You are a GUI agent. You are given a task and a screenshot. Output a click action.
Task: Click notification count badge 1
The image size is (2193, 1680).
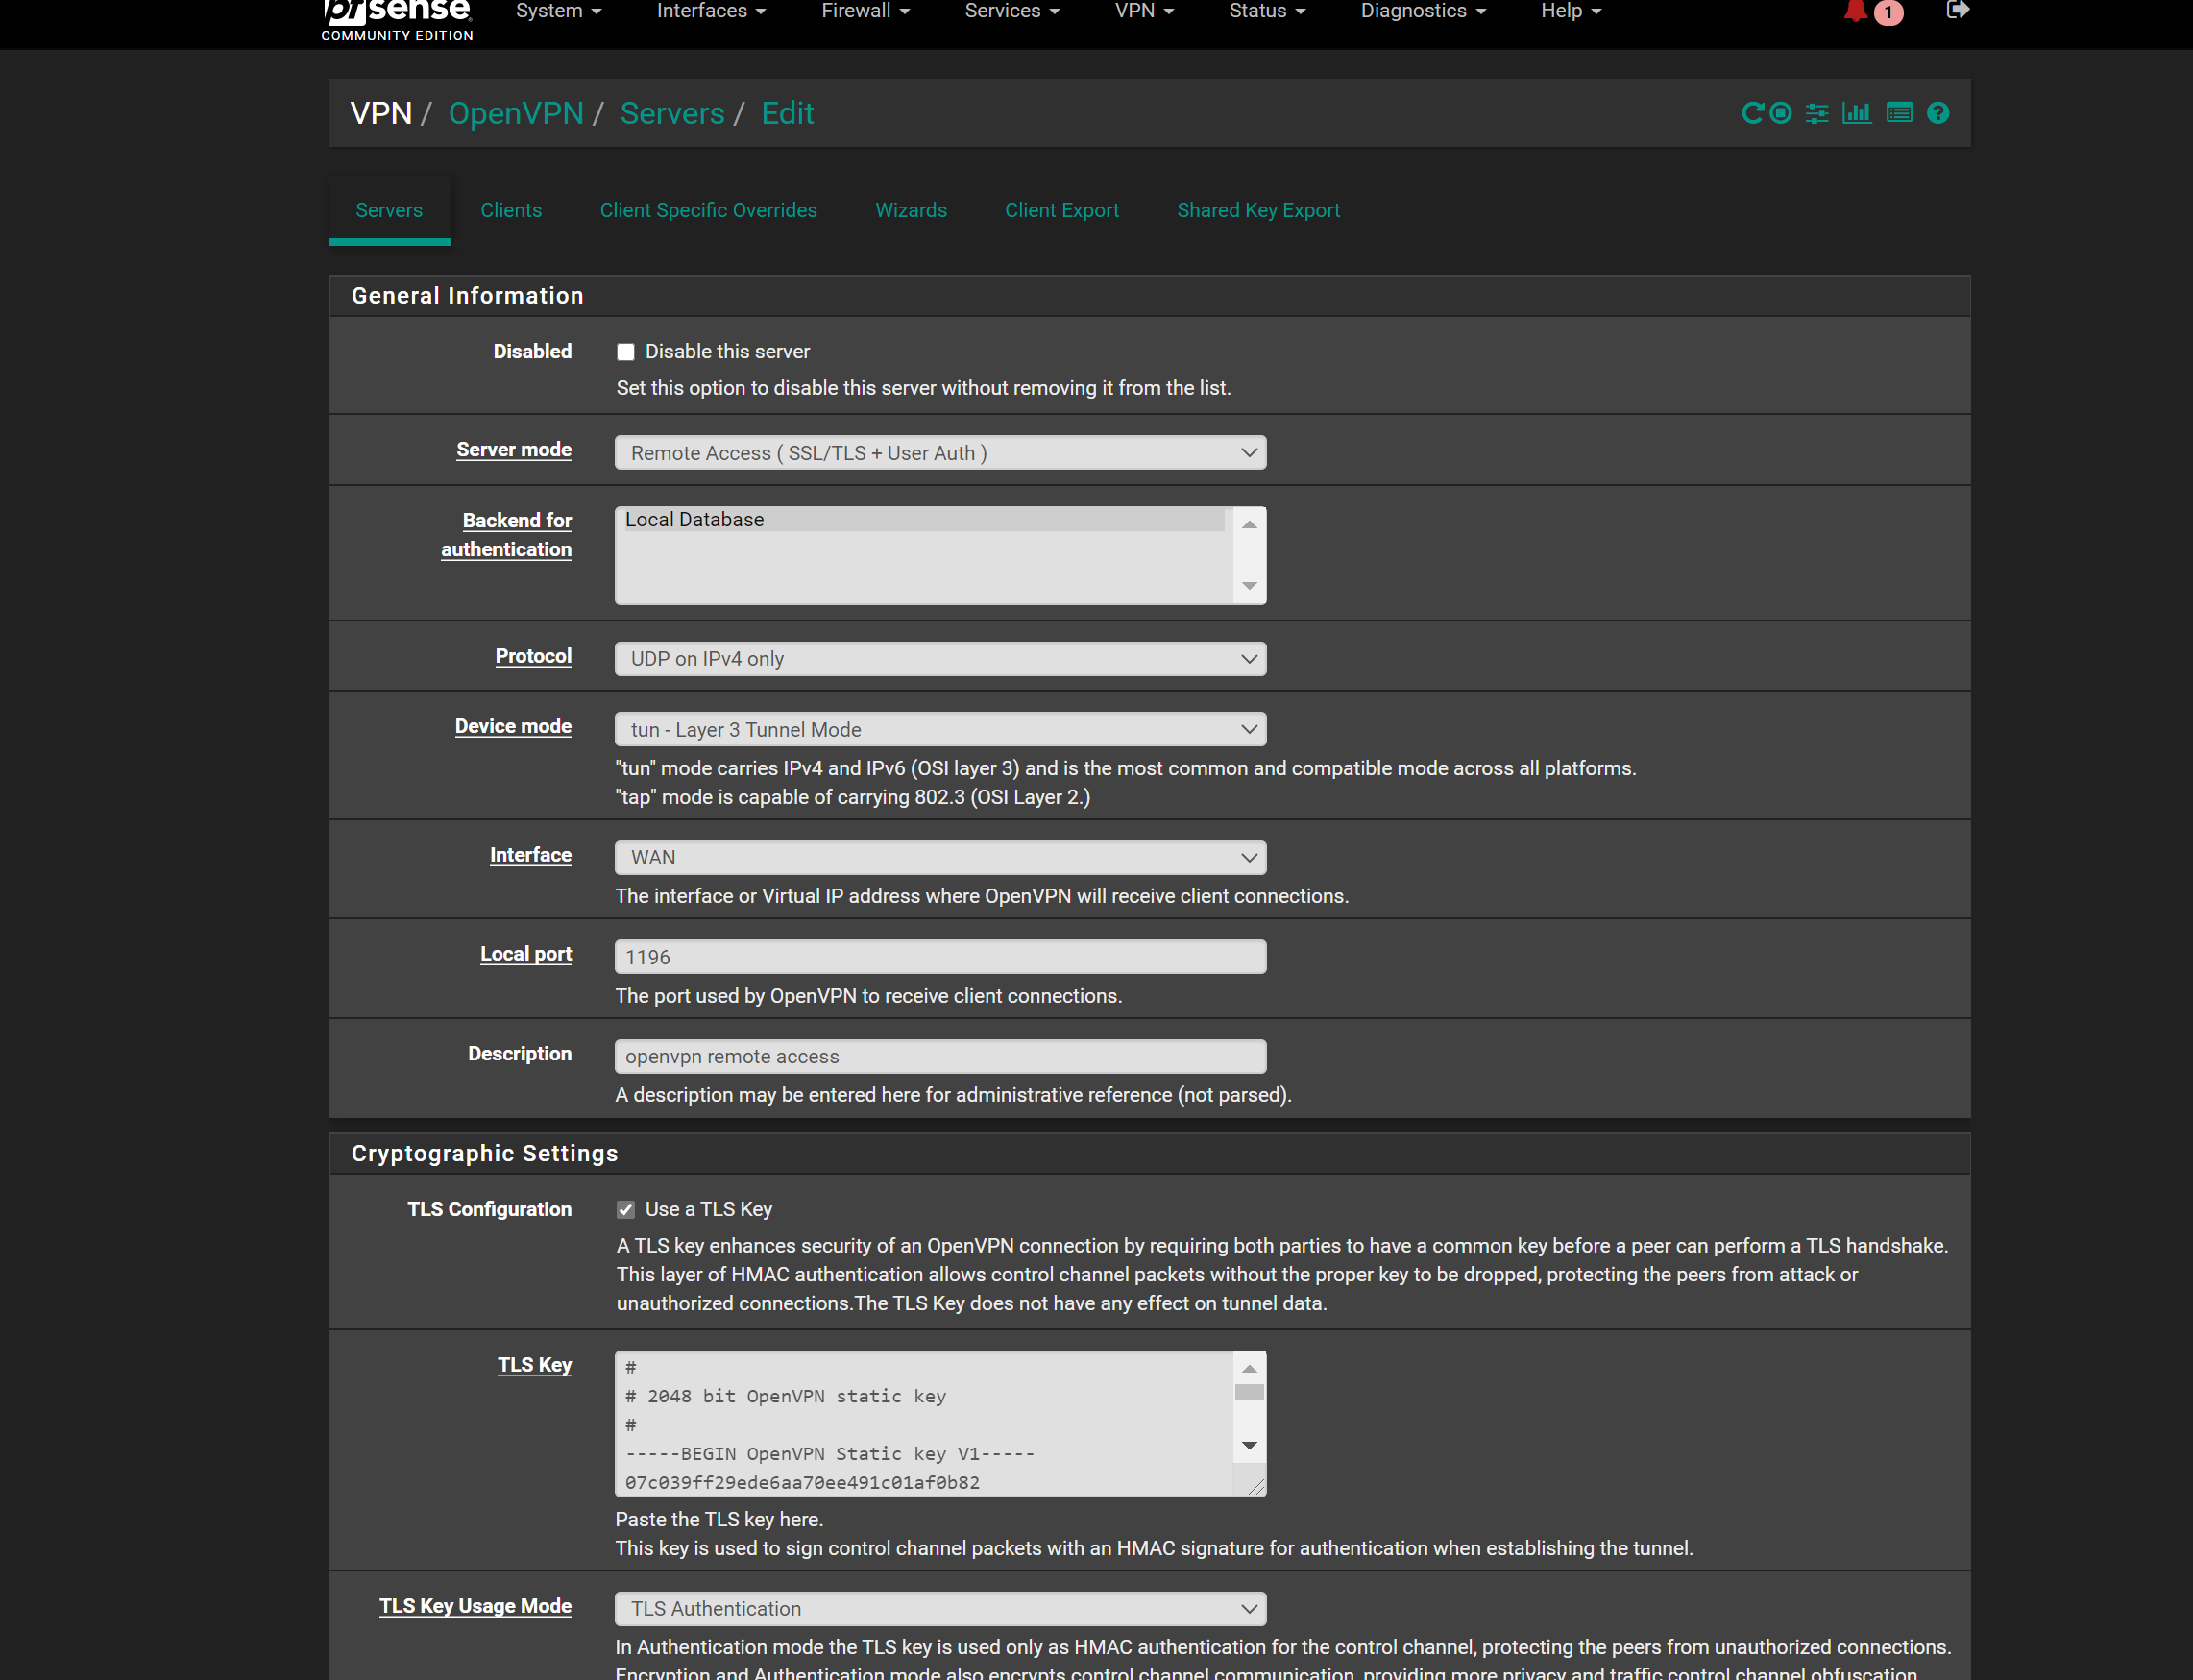[1888, 12]
